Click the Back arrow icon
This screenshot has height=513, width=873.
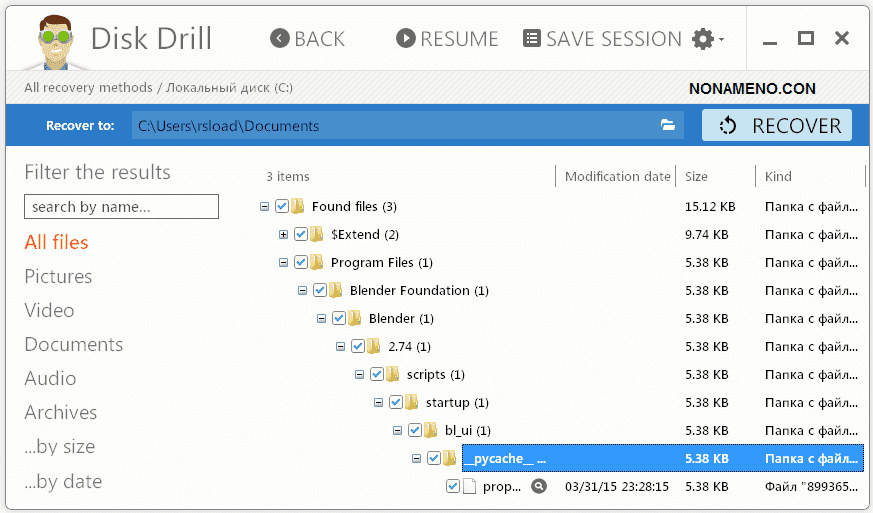click(279, 39)
